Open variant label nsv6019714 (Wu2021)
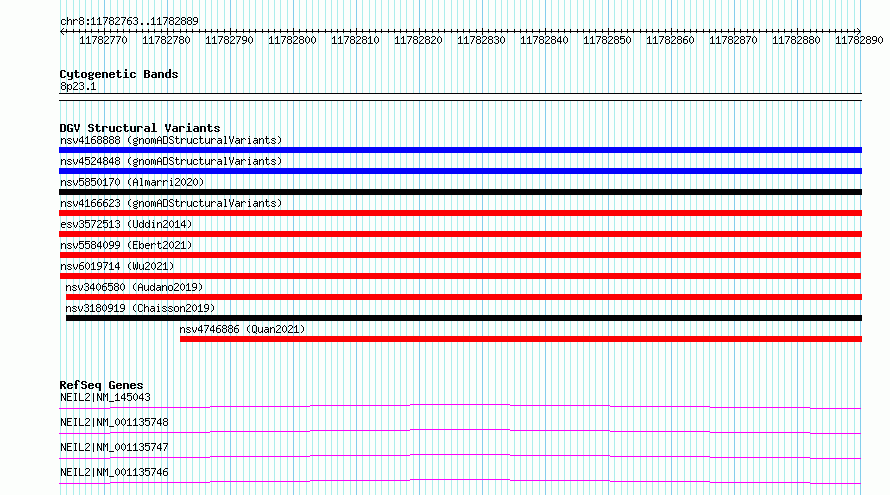 (117, 266)
